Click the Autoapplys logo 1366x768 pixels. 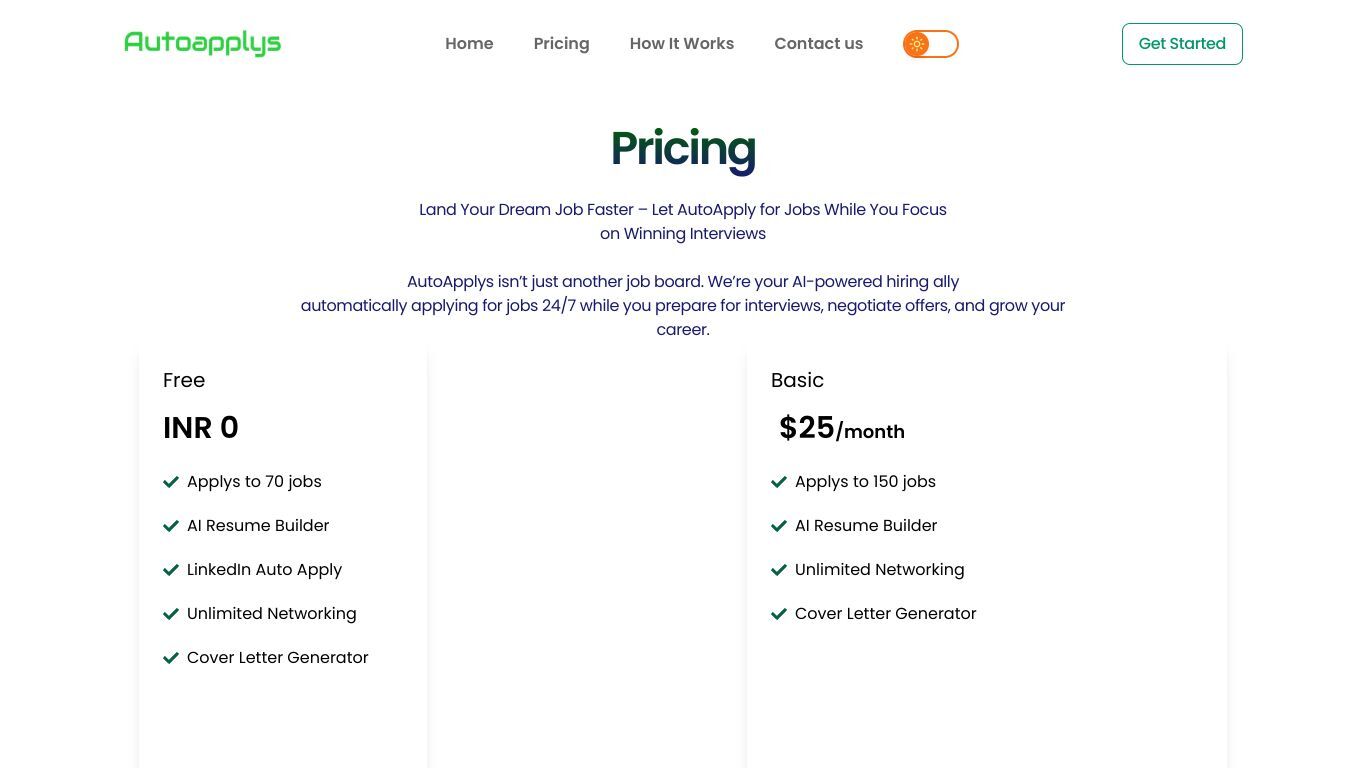(x=202, y=43)
